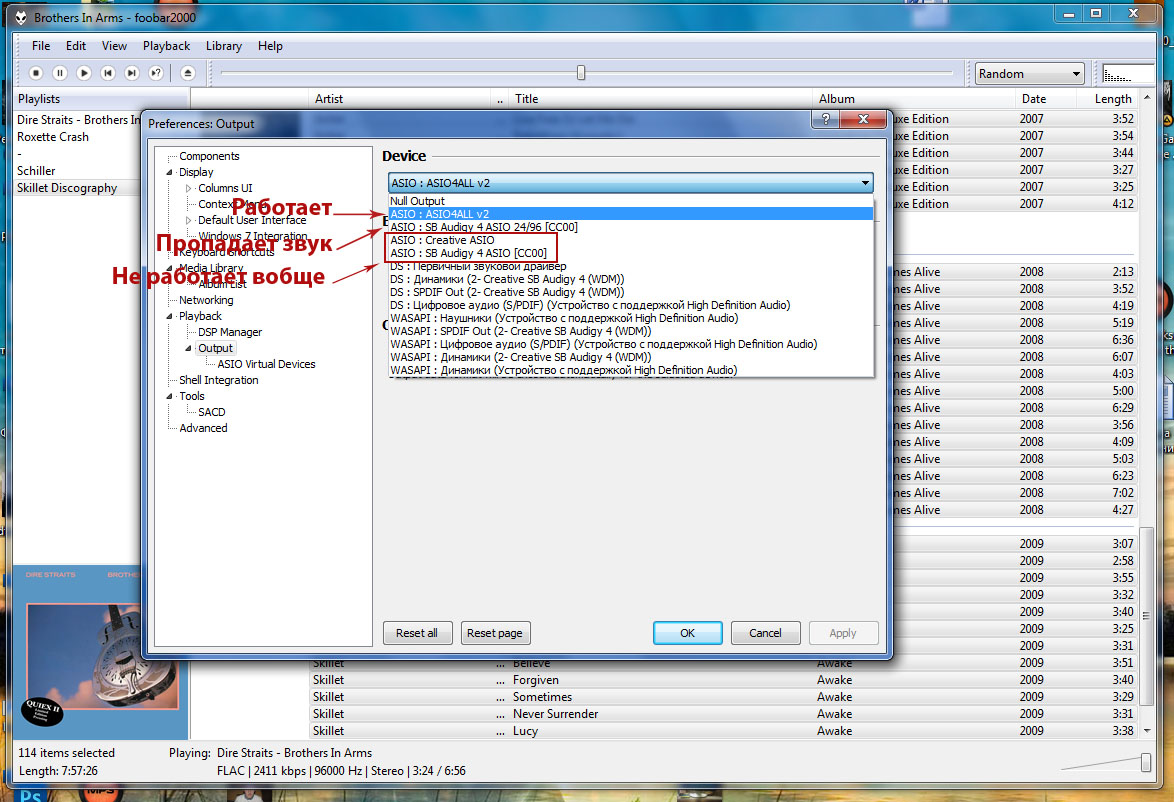The height and width of the screenshot is (802, 1174).
Task: Select Shell Integration in the preferences tree
Action: [219, 380]
